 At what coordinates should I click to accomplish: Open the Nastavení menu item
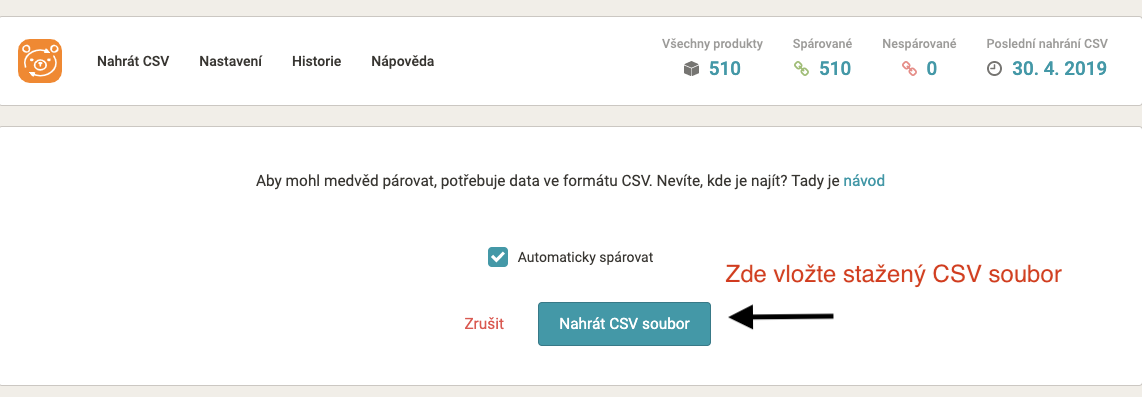[x=231, y=61]
